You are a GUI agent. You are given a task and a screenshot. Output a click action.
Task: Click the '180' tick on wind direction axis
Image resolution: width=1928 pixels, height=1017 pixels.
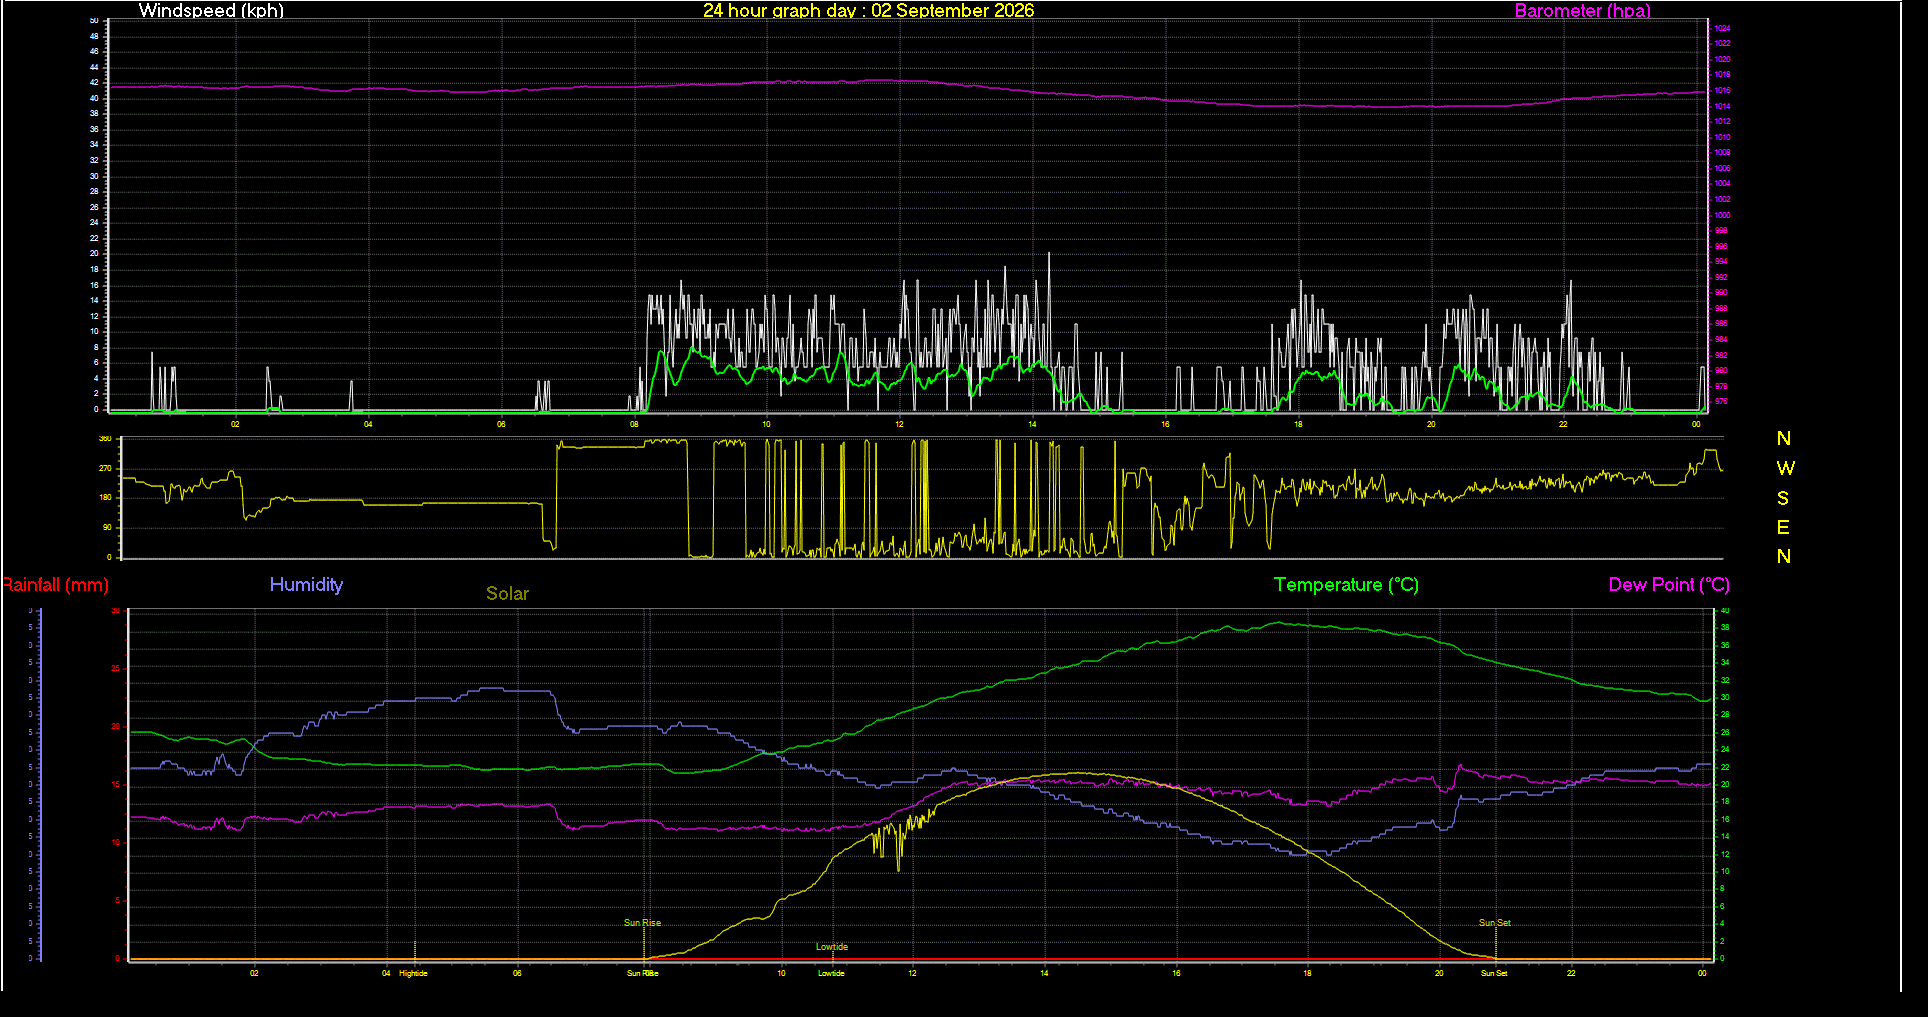pyautogui.click(x=105, y=497)
